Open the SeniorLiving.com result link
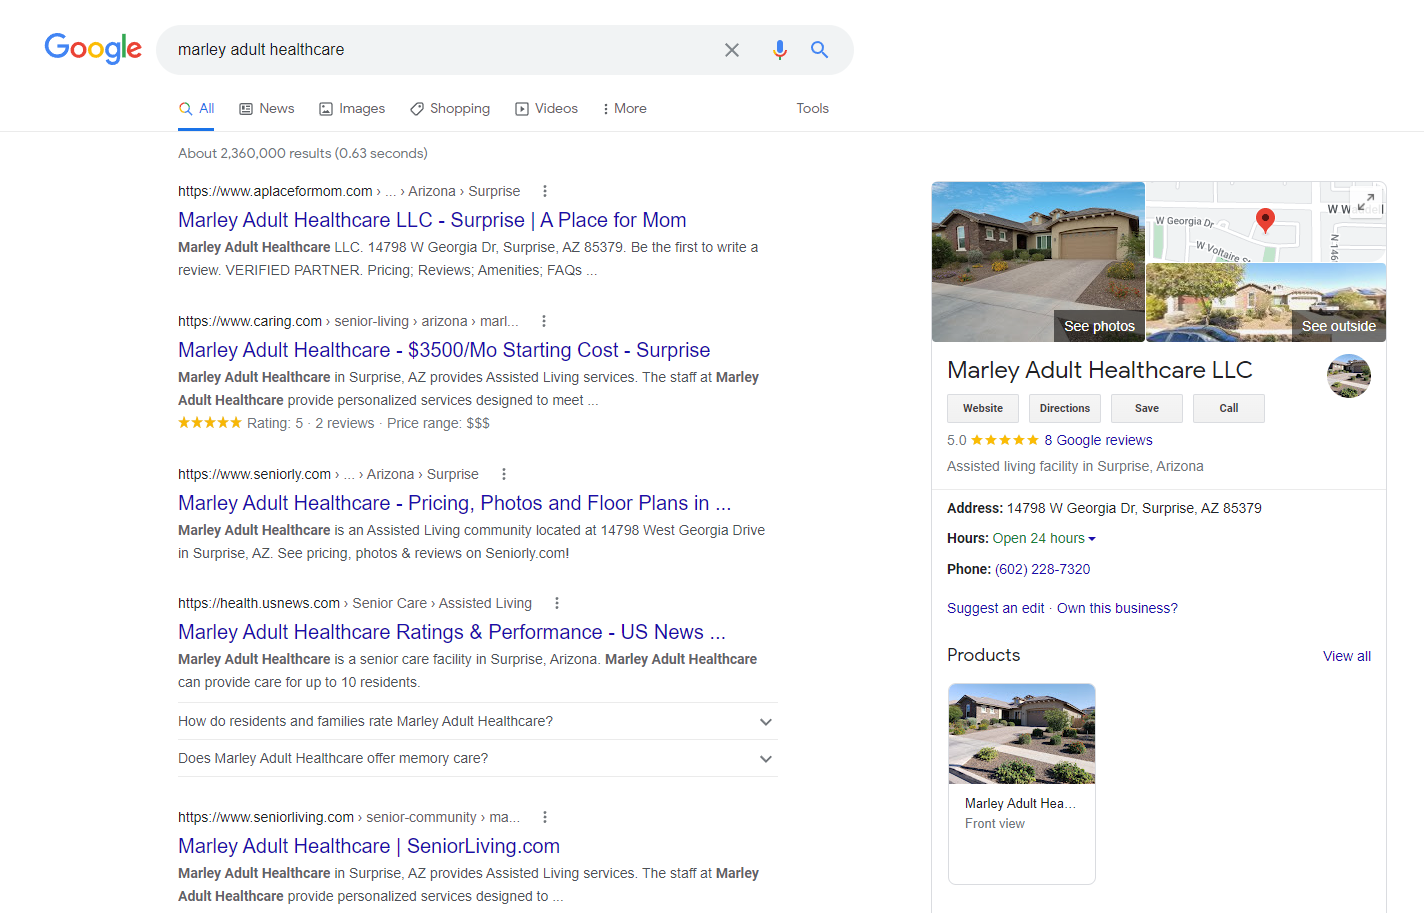Screen dimensions: 1424x913 pos(369,846)
